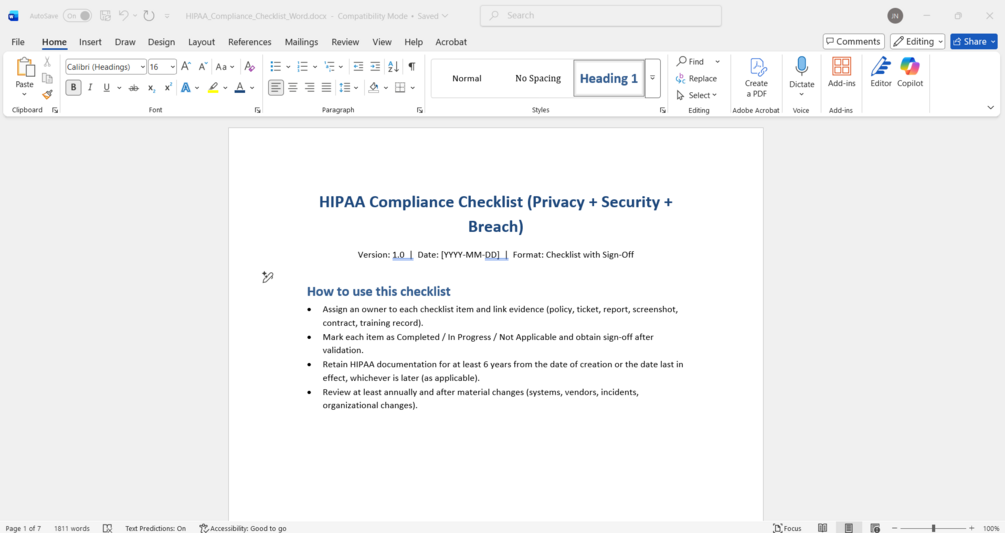Click the Share button
The image size is (1005, 533).
(974, 42)
